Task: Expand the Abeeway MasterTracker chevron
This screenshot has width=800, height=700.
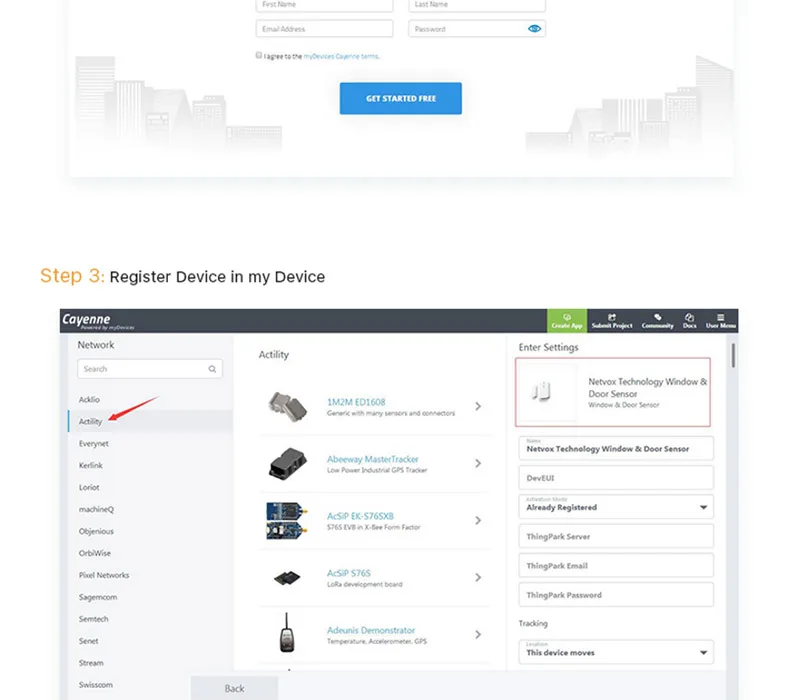Action: (478, 463)
